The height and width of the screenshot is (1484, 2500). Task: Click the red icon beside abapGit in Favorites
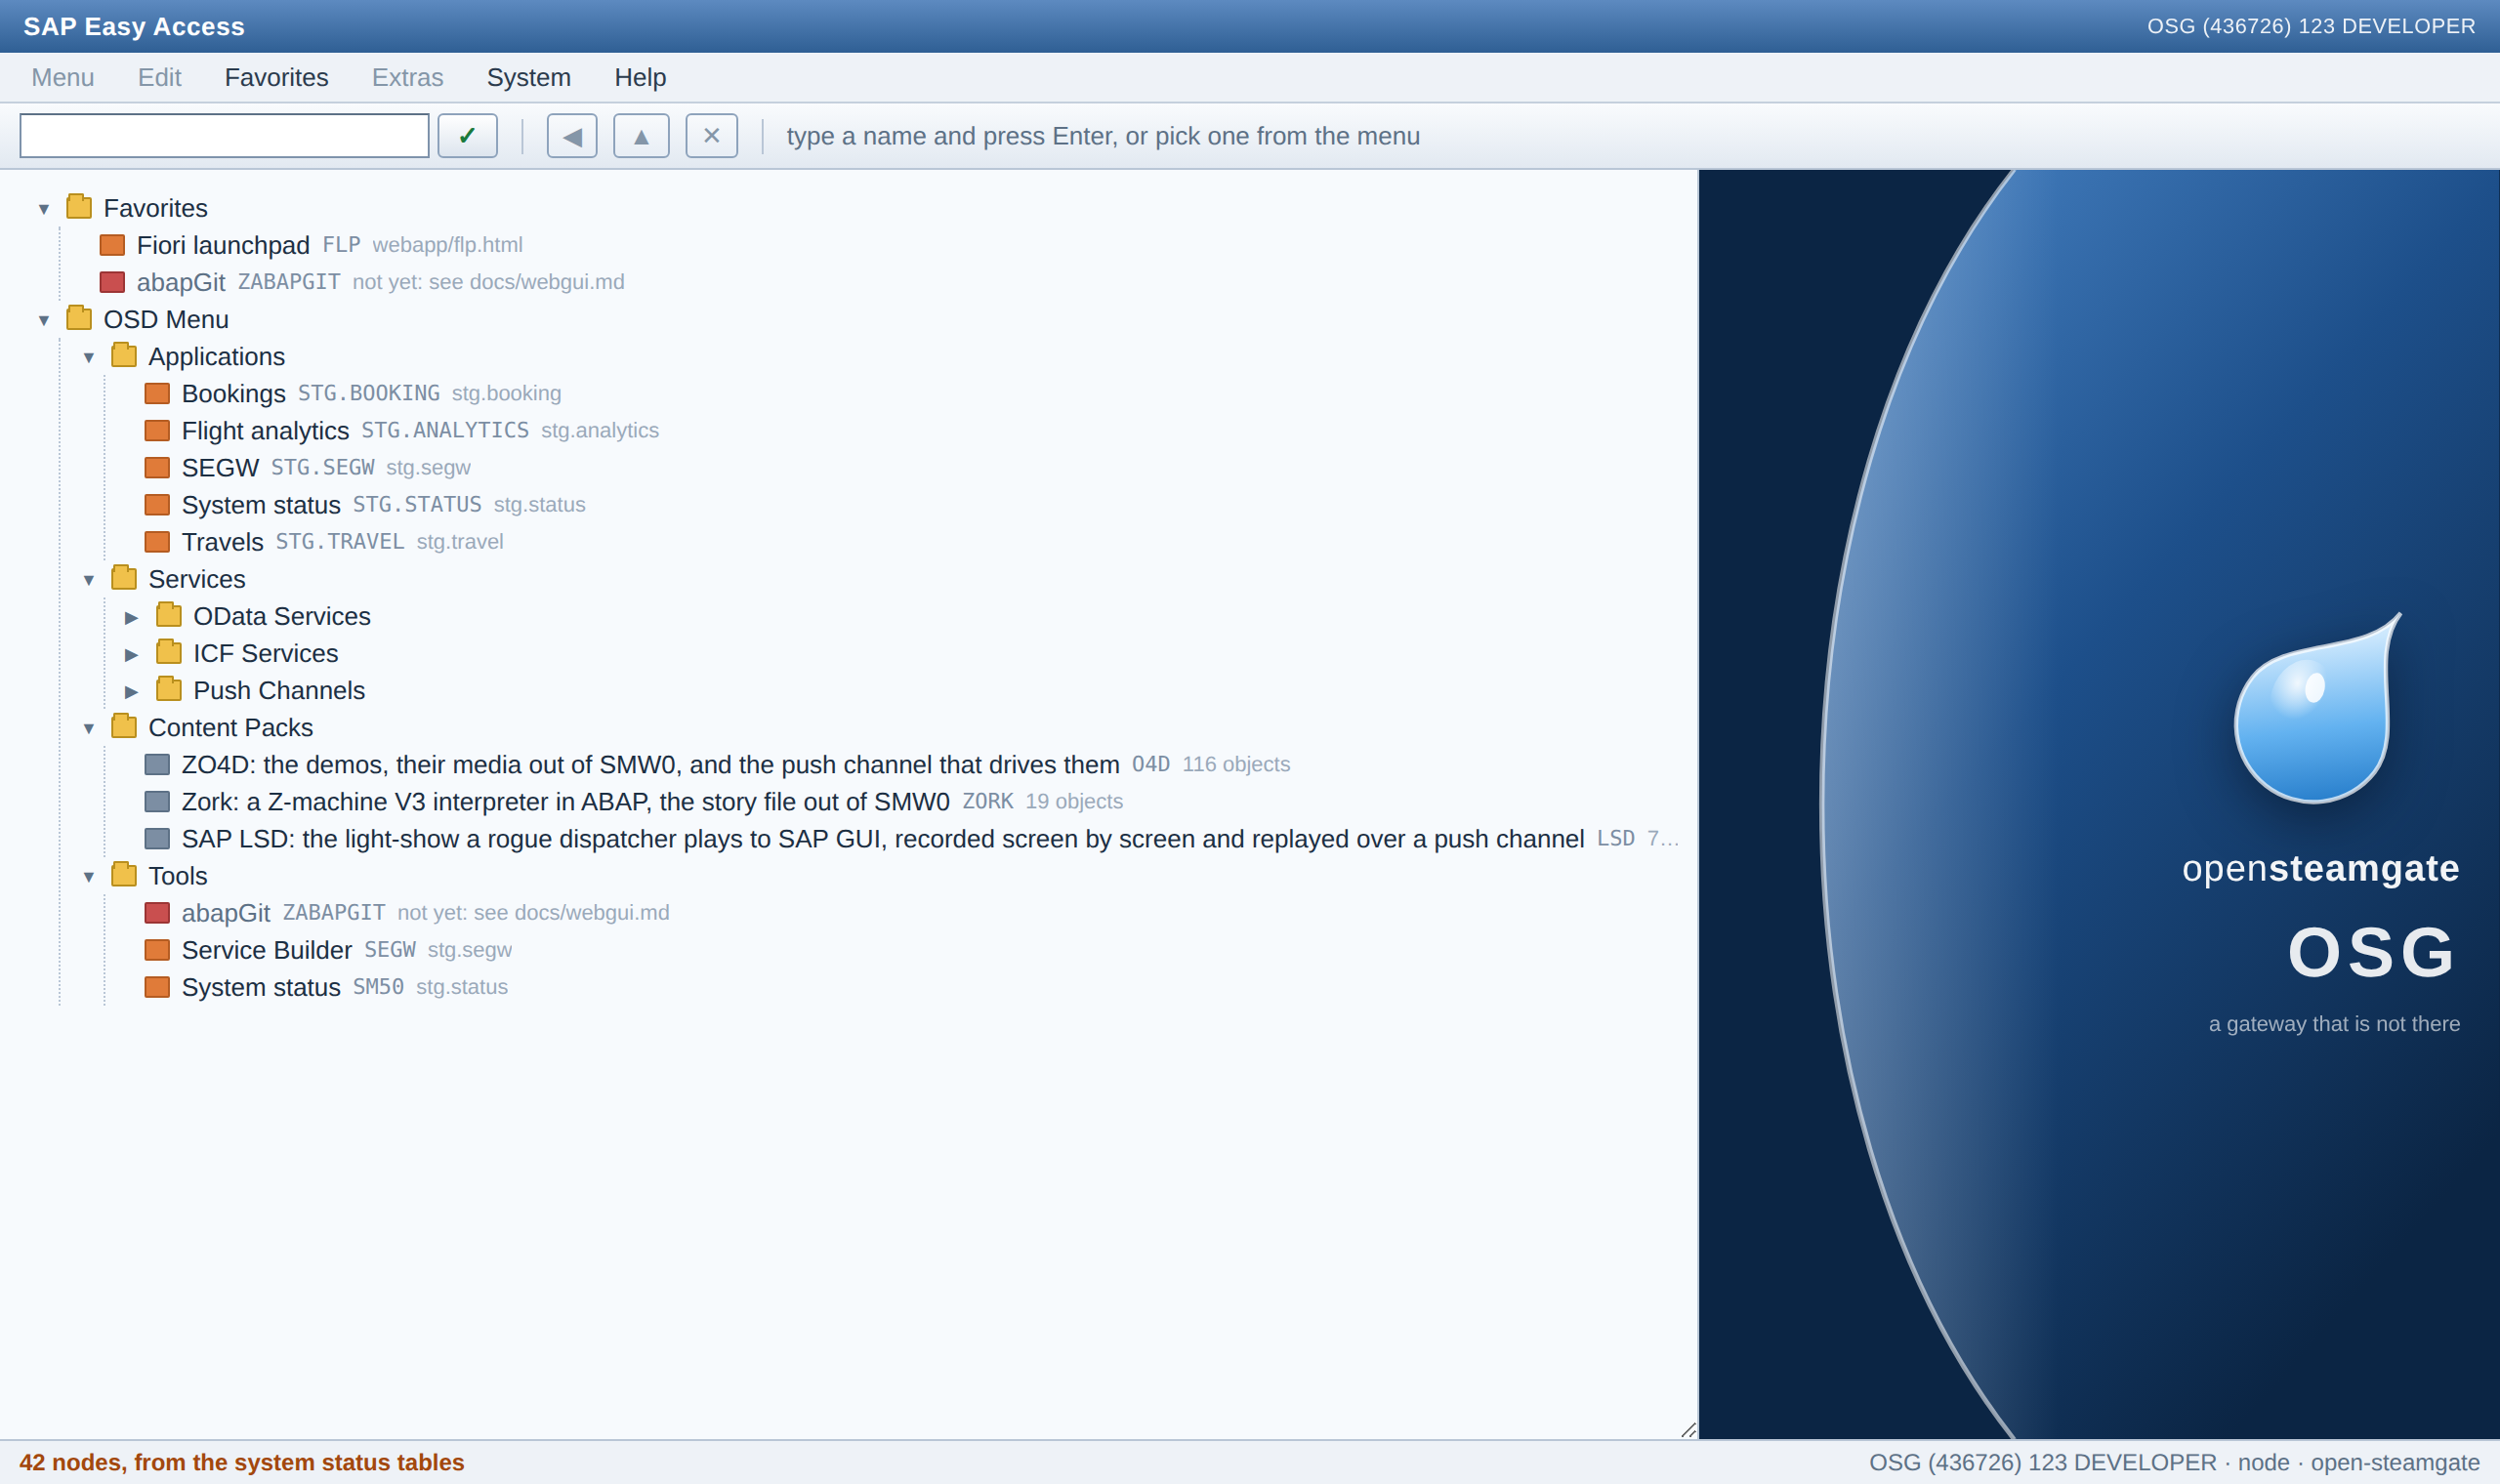click(112, 282)
